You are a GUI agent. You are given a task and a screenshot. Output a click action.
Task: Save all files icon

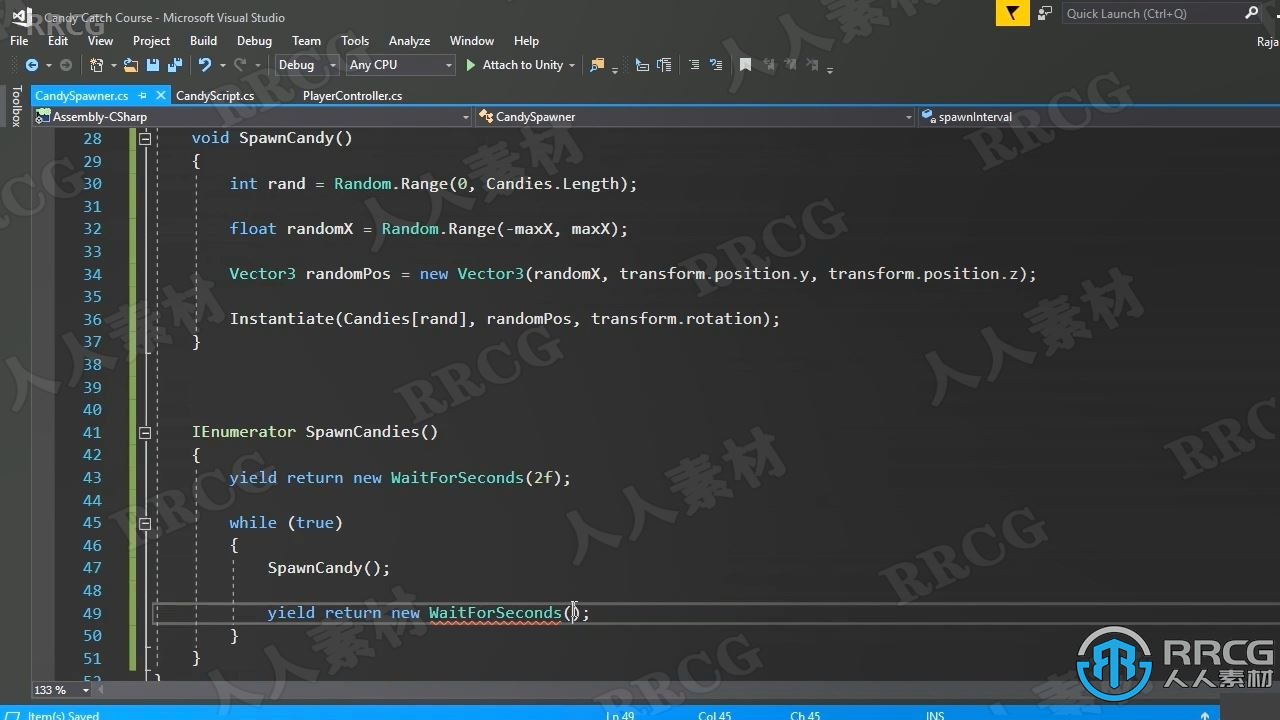[x=175, y=65]
